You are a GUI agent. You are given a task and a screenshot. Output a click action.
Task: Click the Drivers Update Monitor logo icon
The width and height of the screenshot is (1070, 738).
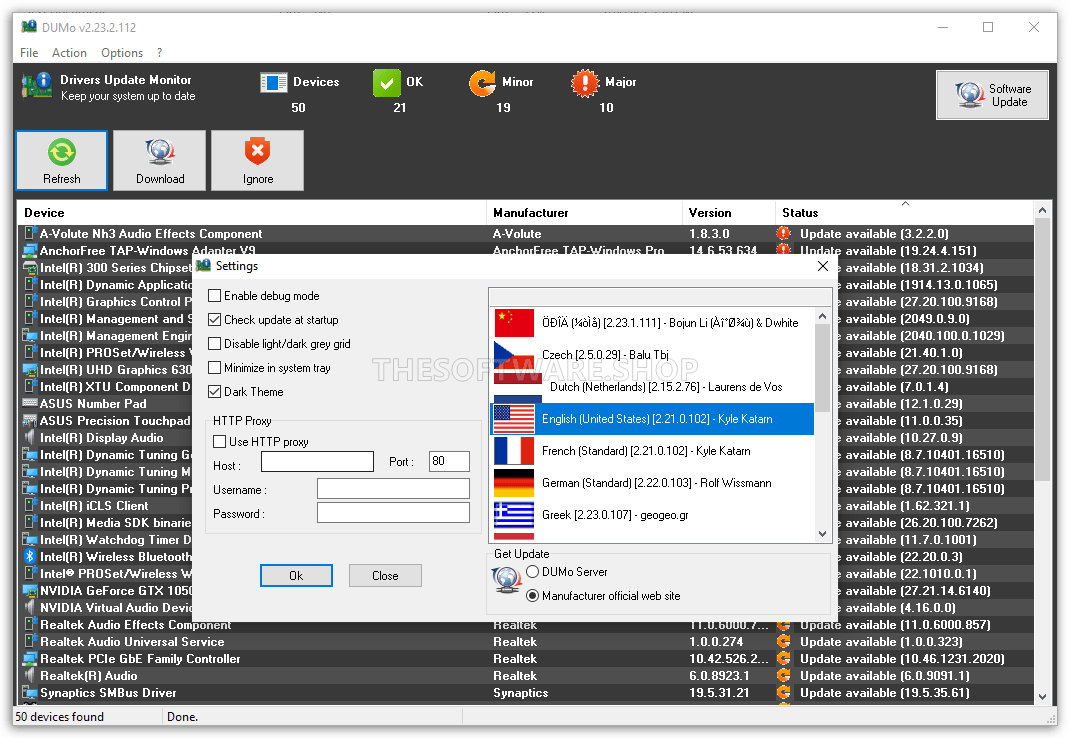click(x=37, y=85)
